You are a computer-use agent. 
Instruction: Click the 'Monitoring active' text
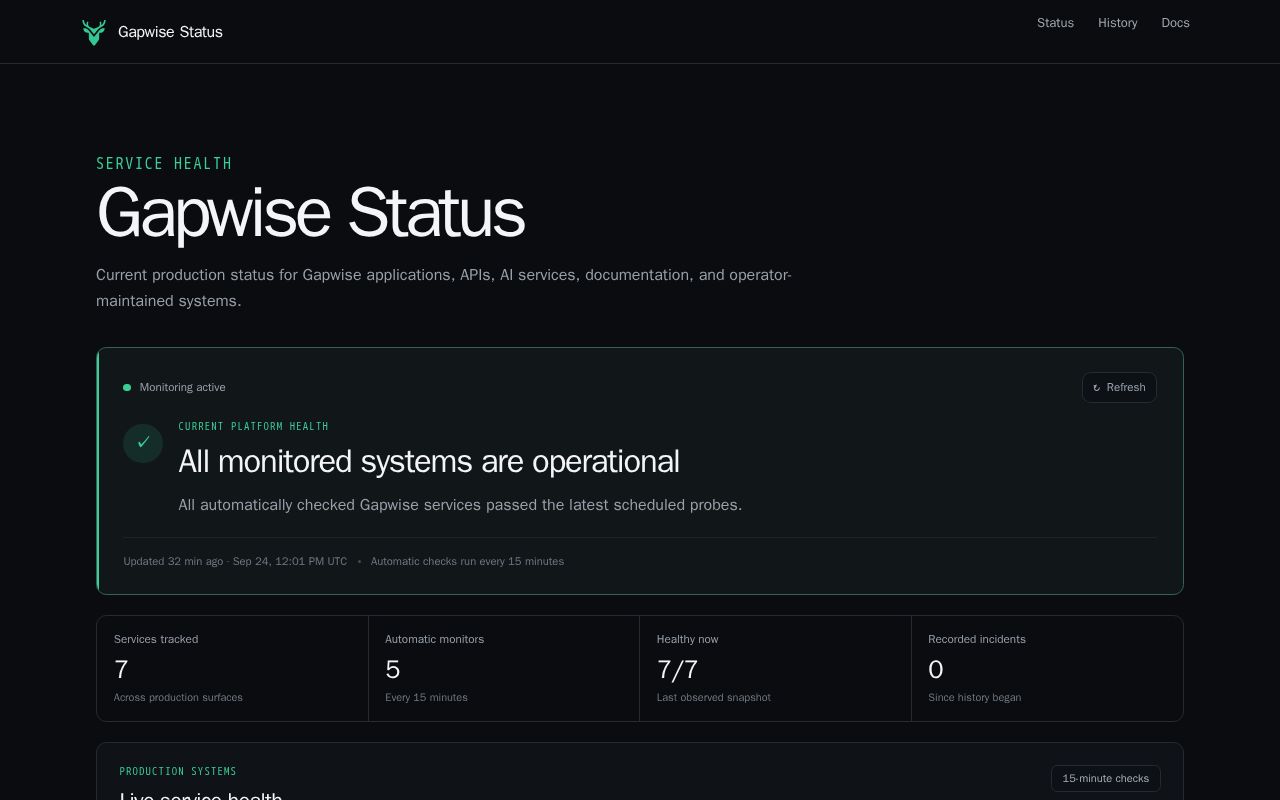click(182, 387)
